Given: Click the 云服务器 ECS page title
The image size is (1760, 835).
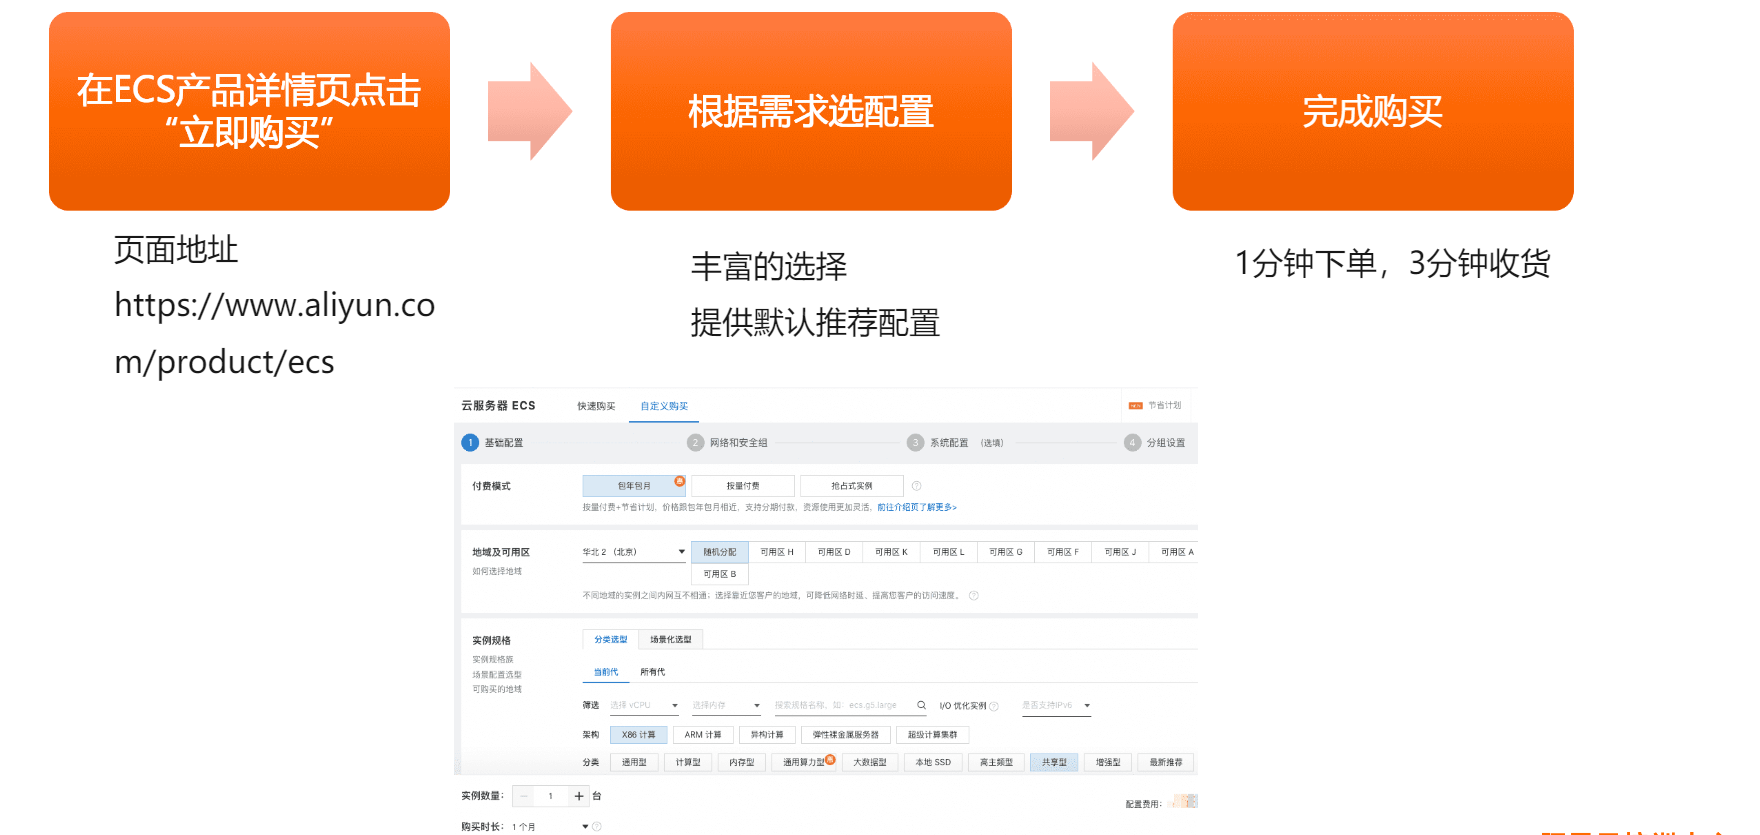Looking at the screenshot, I should 498,406.
